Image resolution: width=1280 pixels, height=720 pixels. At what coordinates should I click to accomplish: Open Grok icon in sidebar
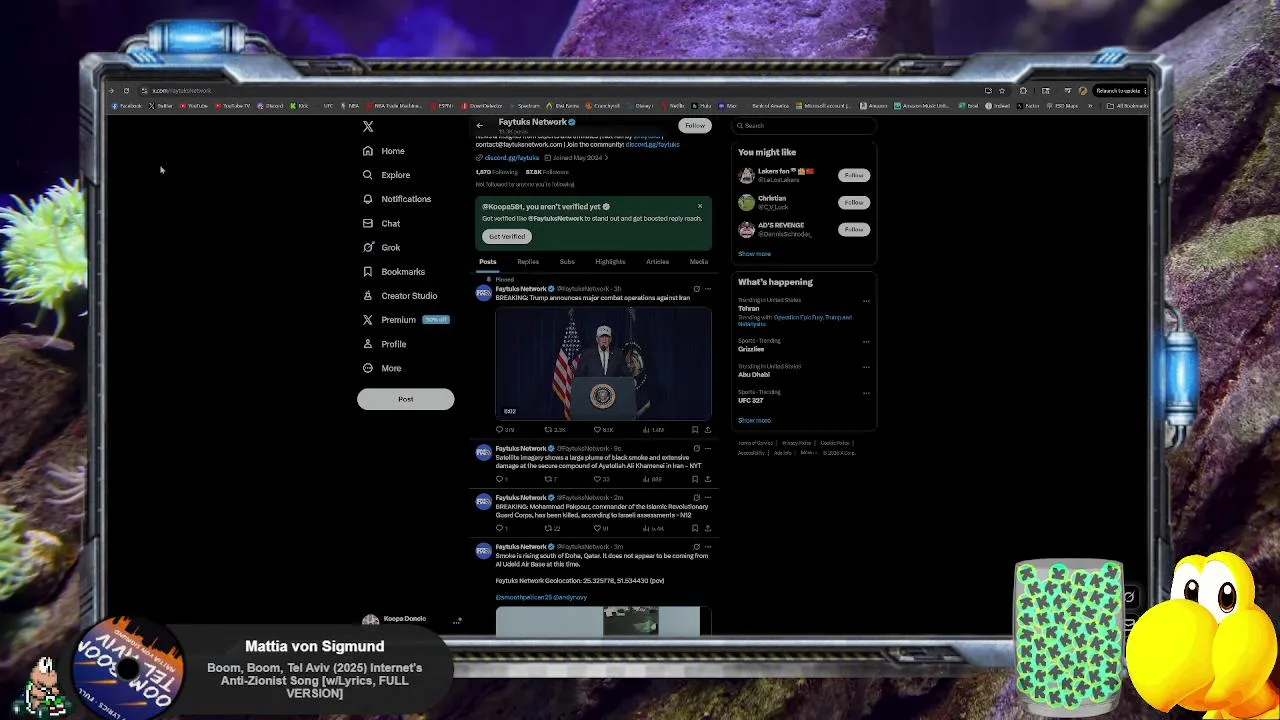click(x=368, y=247)
